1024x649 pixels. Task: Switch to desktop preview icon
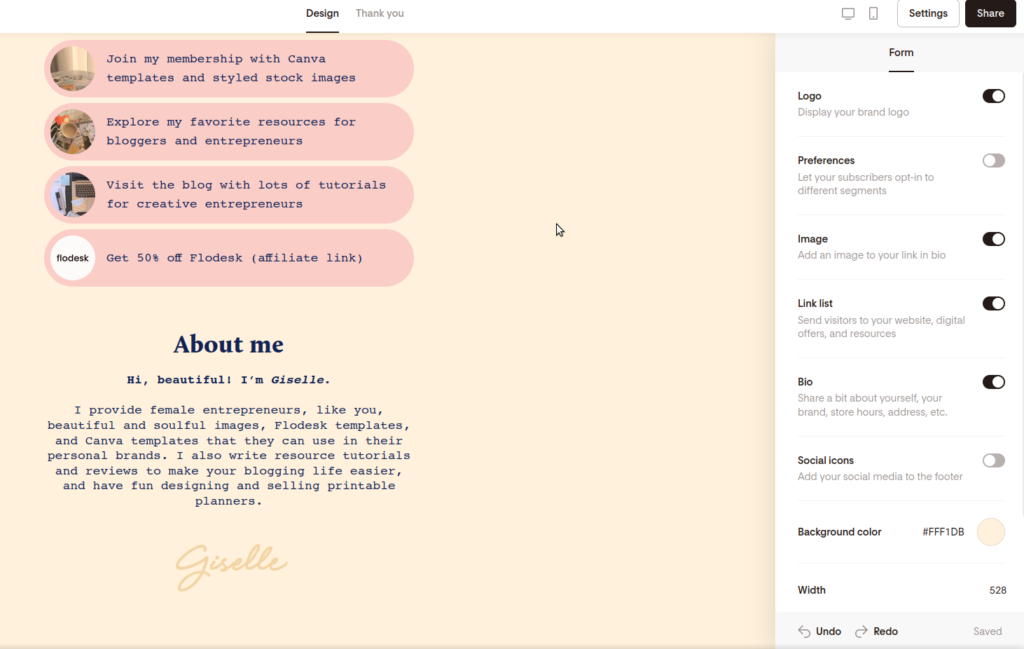pos(848,14)
